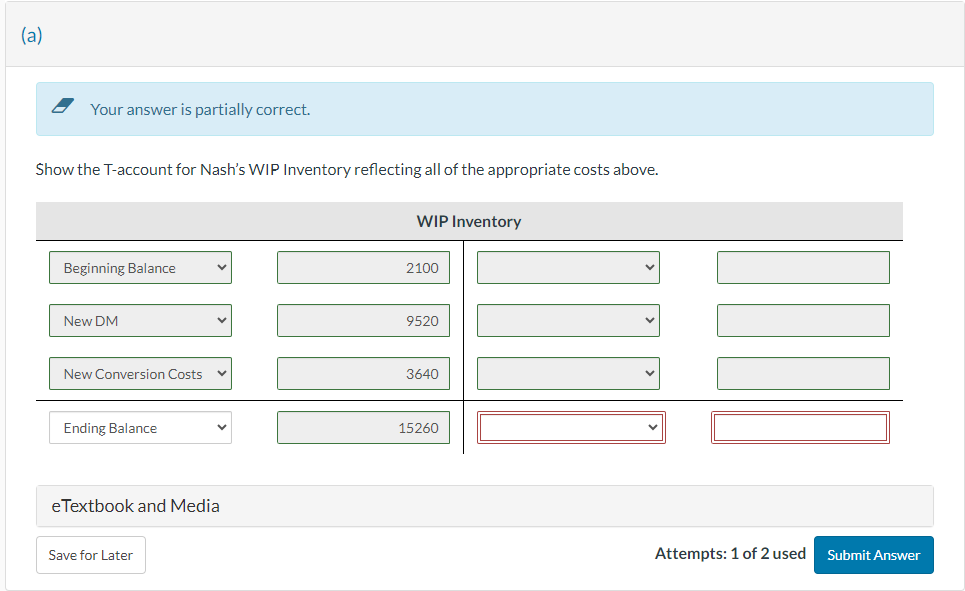Click the empty credit amount field in New Conversion Costs row
Screen dimensions: 965x591
click(803, 374)
